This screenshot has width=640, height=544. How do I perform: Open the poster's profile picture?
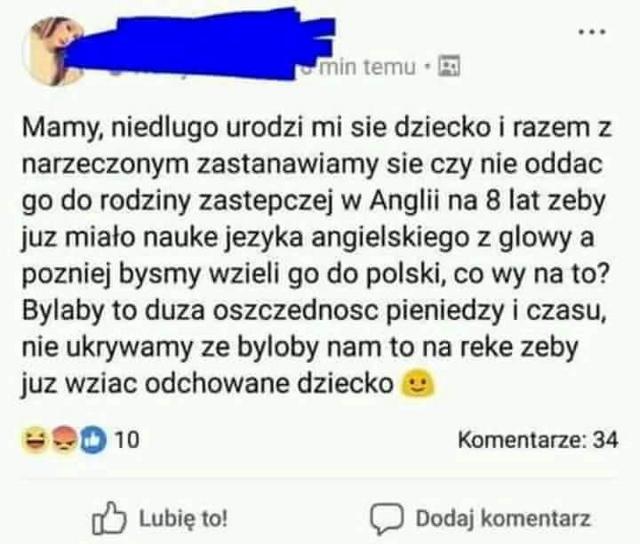(53, 51)
